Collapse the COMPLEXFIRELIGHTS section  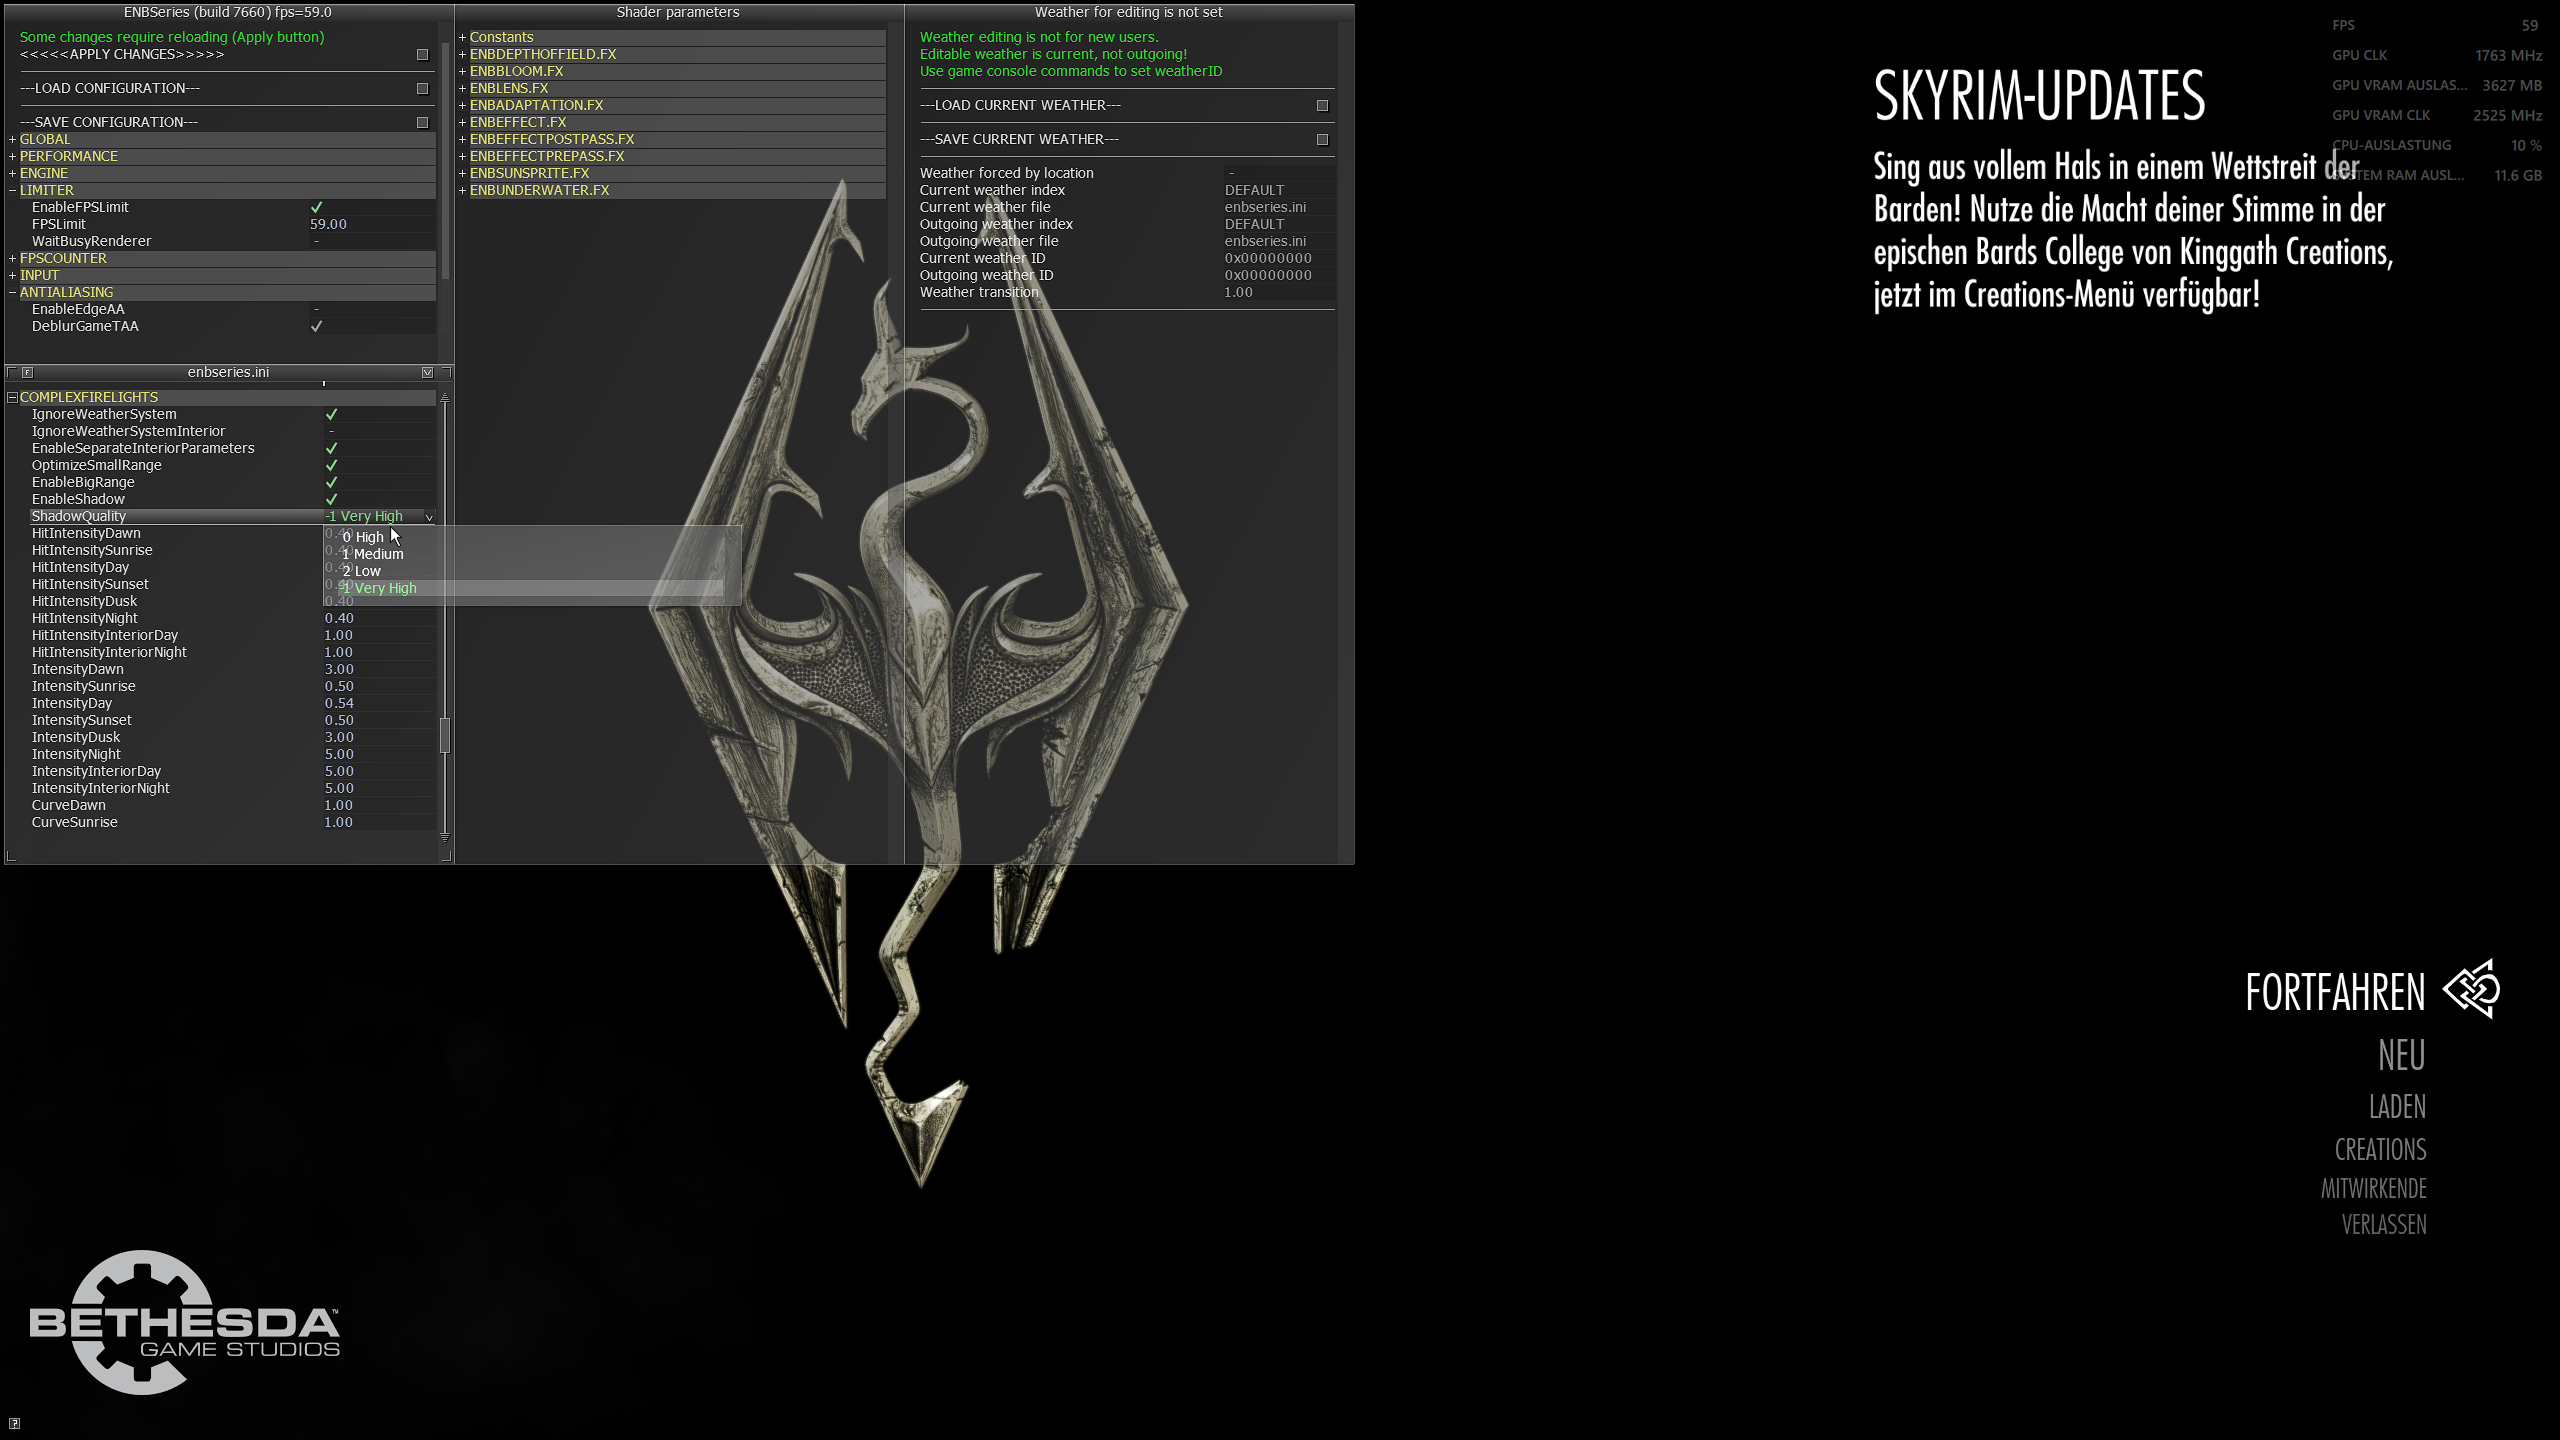[x=13, y=397]
